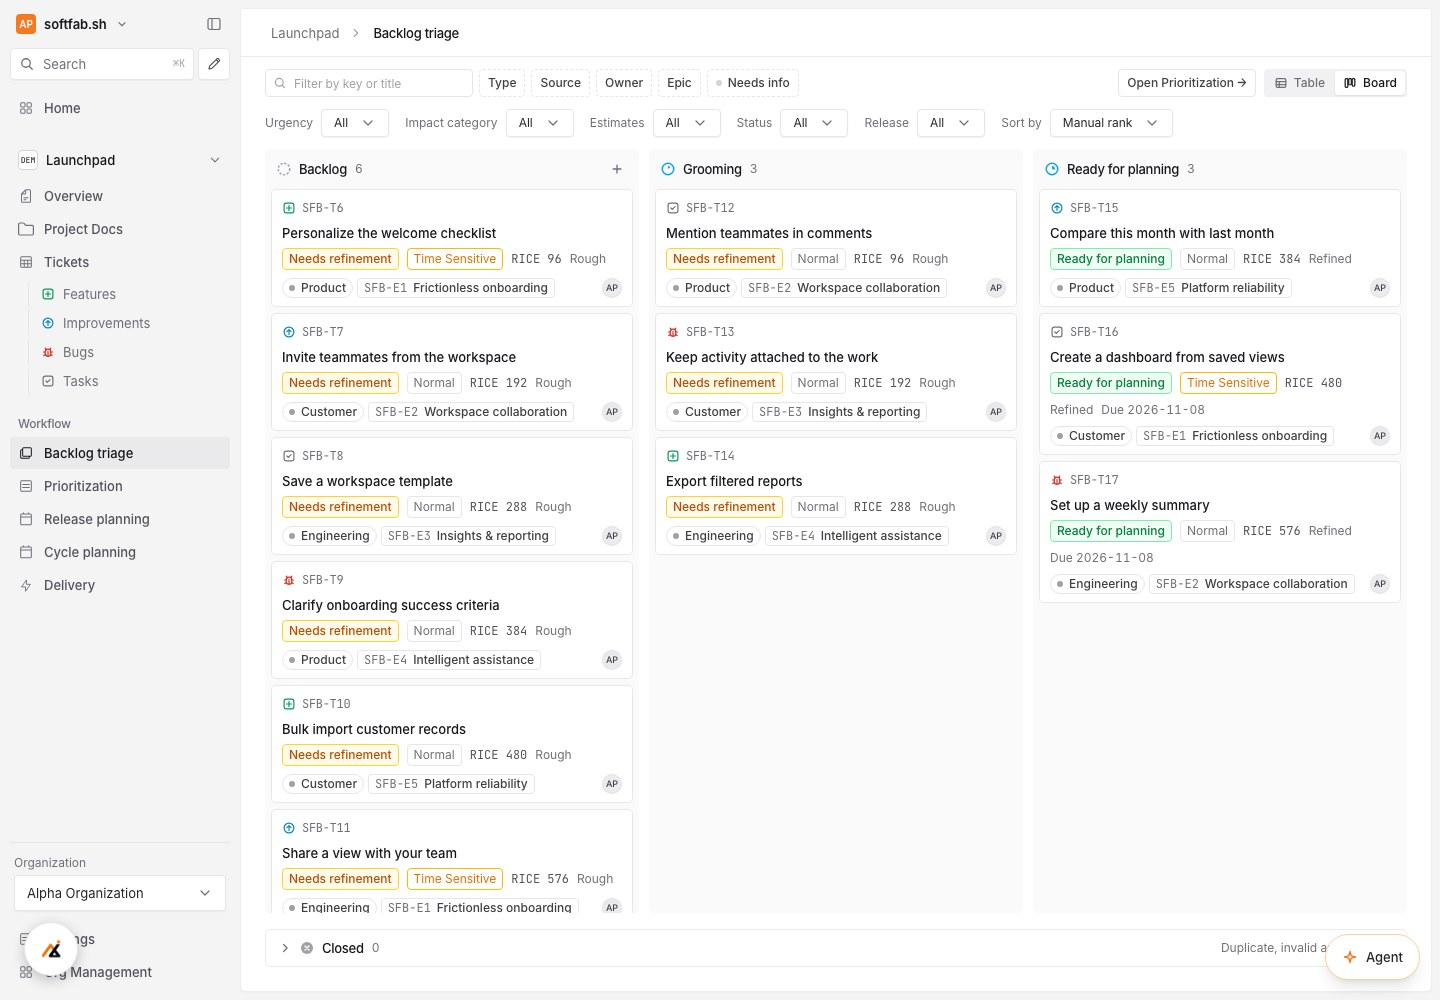Expand the Closed section chevron
1440x1000 pixels.
285,948
